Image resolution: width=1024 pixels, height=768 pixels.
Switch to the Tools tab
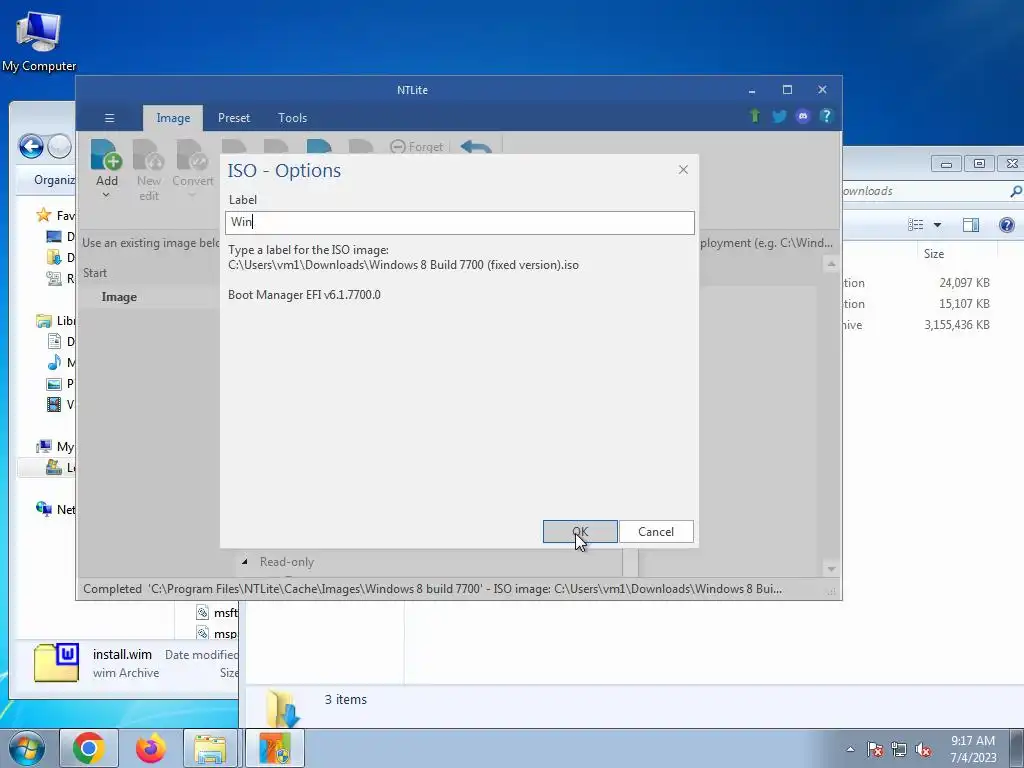click(x=293, y=118)
